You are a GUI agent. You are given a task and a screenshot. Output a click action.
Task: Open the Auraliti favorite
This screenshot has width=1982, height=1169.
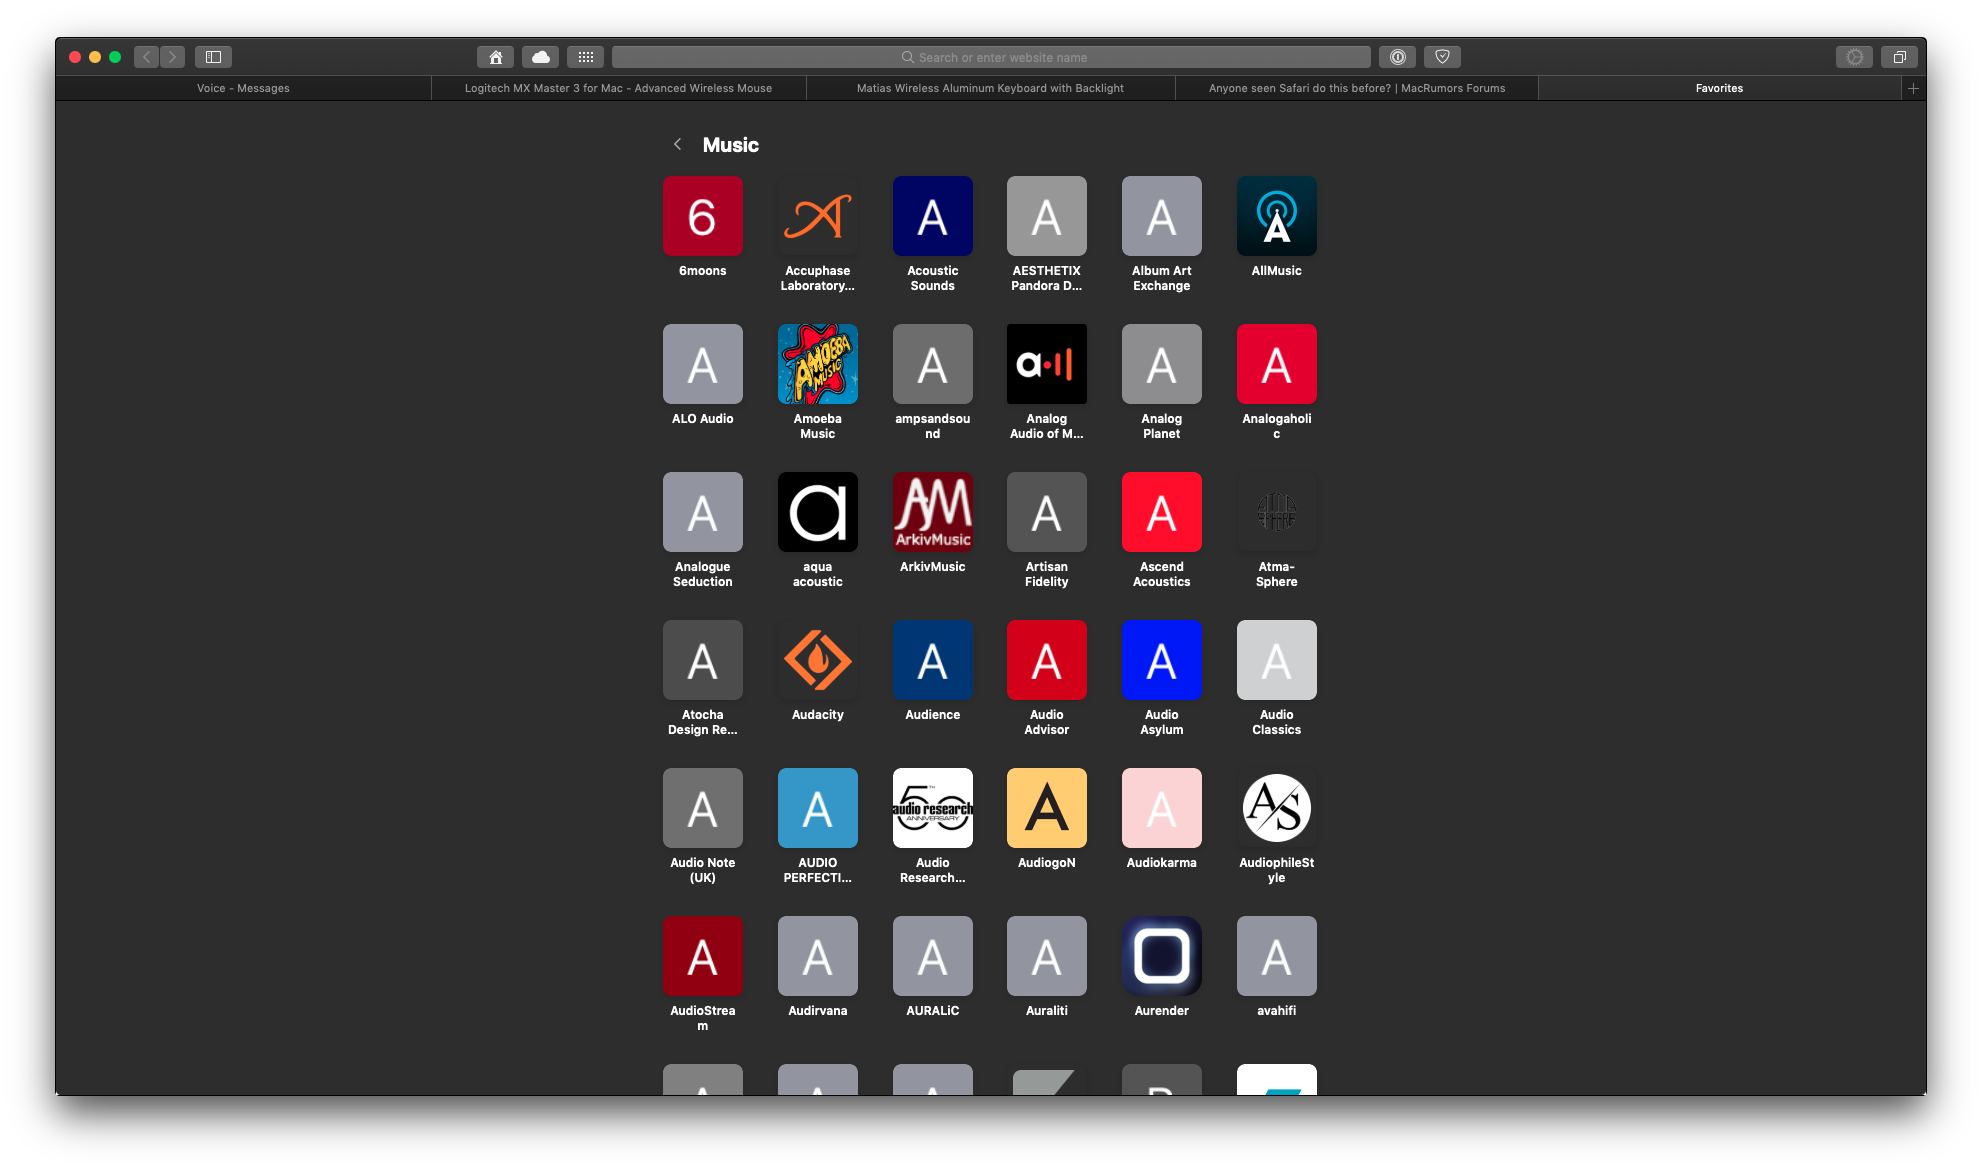click(1046, 956)
